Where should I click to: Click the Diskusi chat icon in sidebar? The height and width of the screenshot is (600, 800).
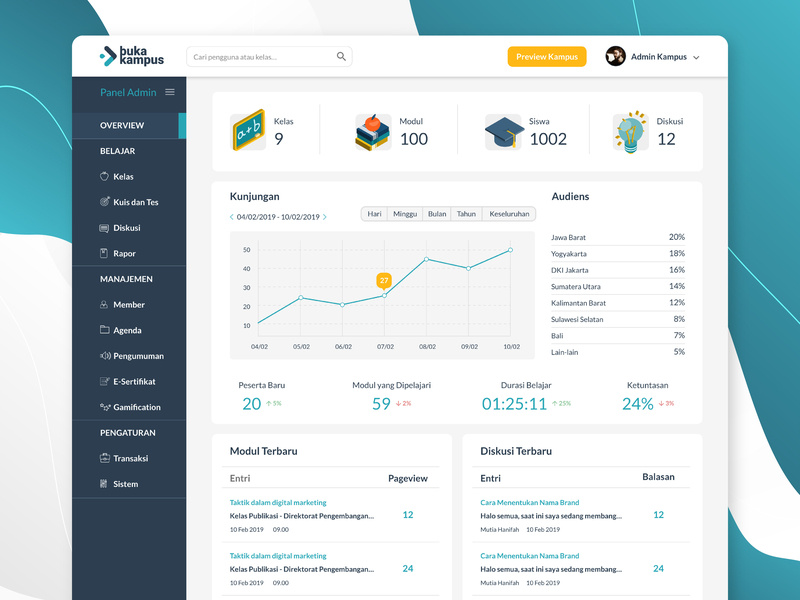tap(105, 228)
